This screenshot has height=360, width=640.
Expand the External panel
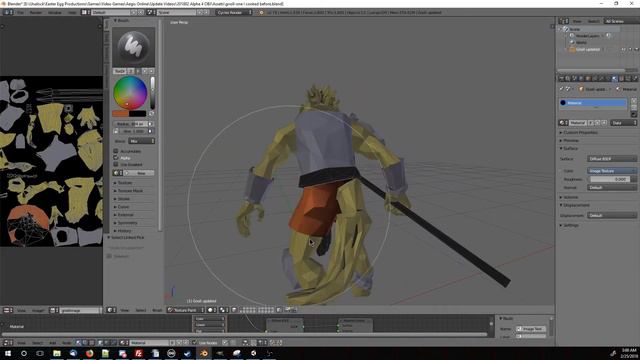tap(125, 215)
